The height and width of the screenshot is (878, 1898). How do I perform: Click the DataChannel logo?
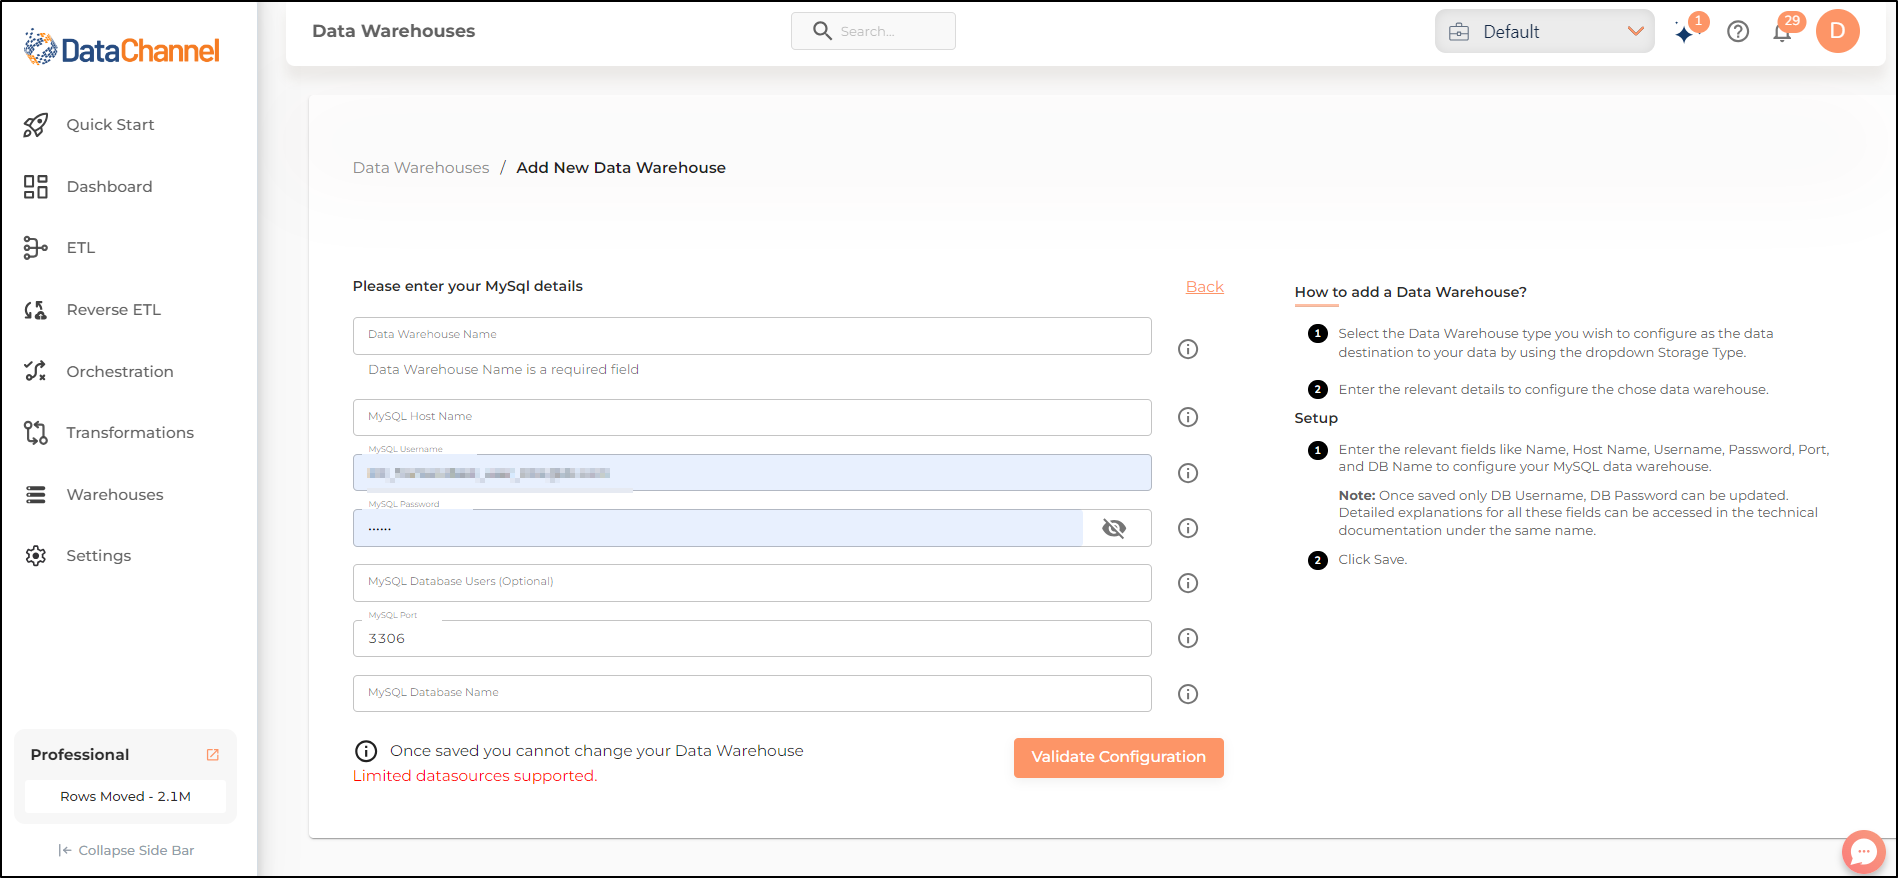click(x=121, y=48)
